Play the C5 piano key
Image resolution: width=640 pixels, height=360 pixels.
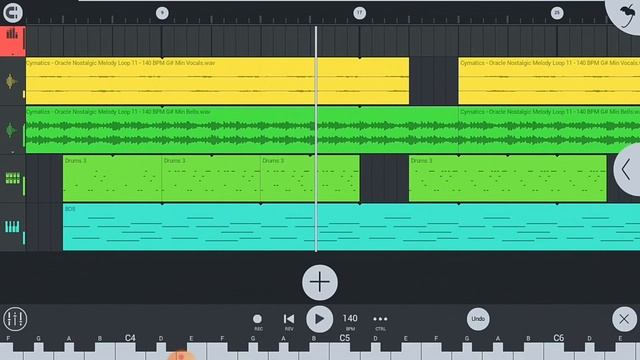click(x=344, y=351)
